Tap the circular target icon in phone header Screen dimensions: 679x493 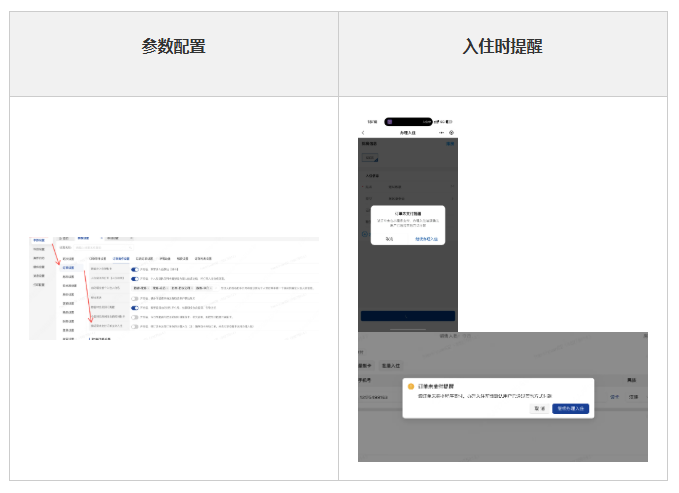(451, 133)
